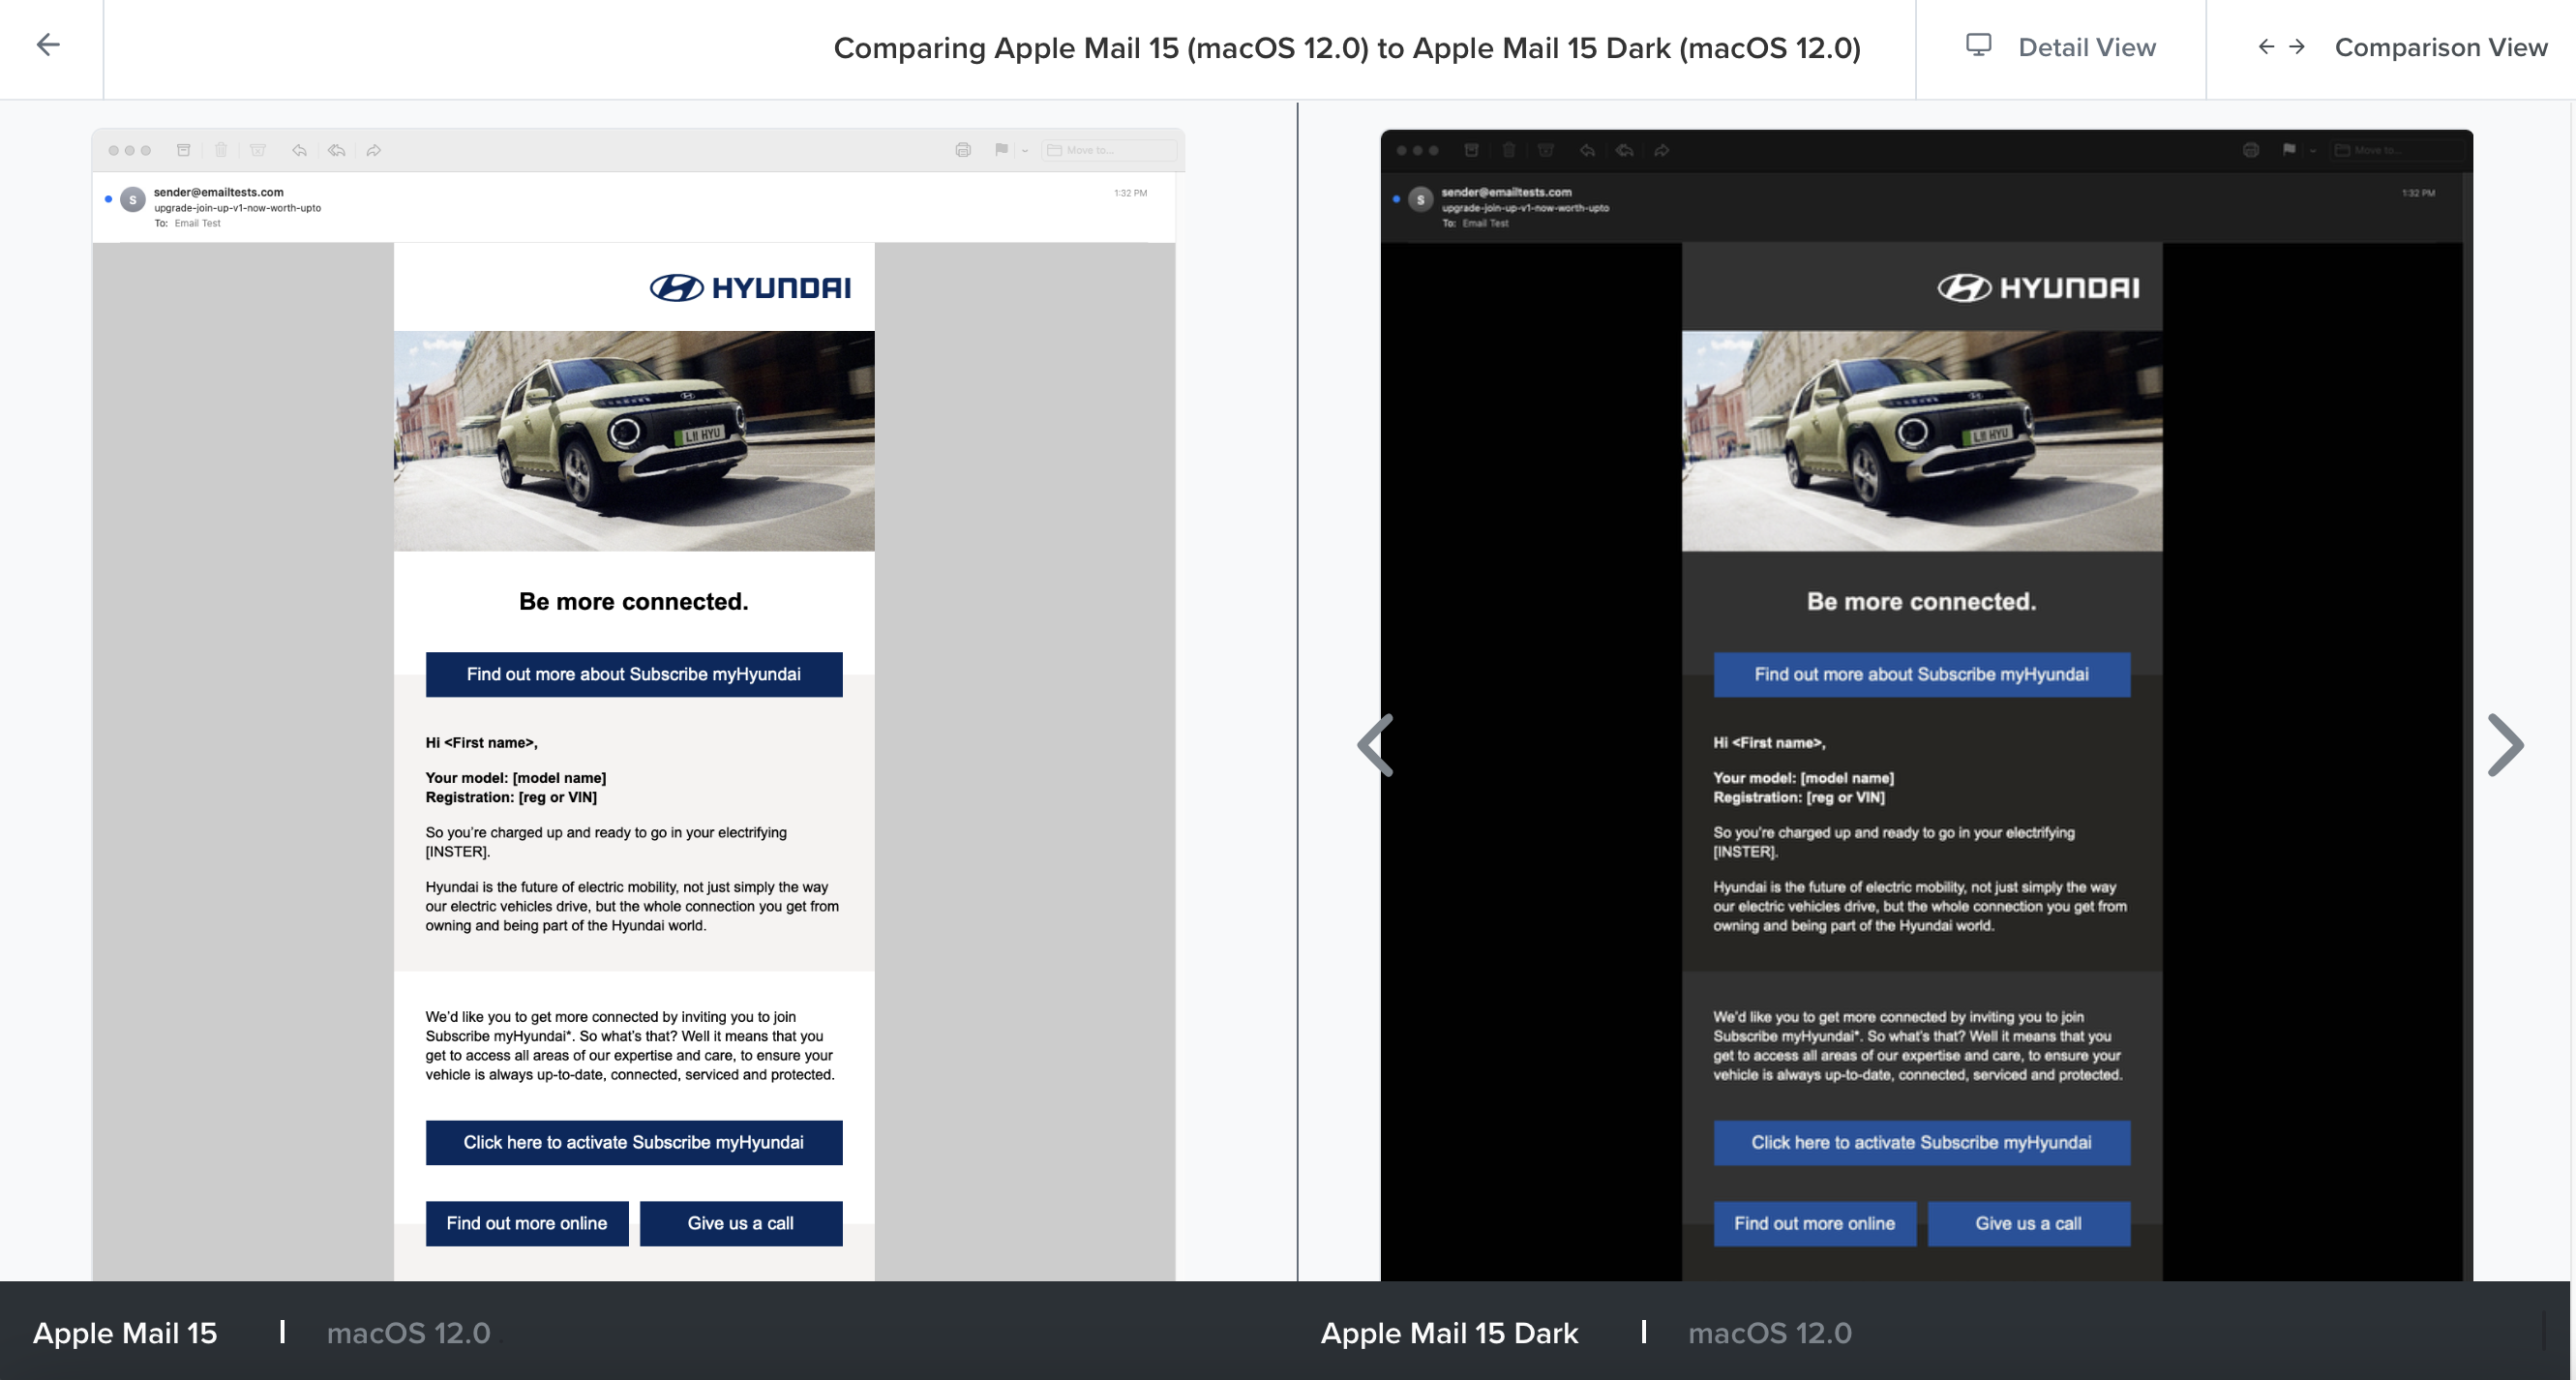Click the comparison title text at the top

click(1347, 48)
